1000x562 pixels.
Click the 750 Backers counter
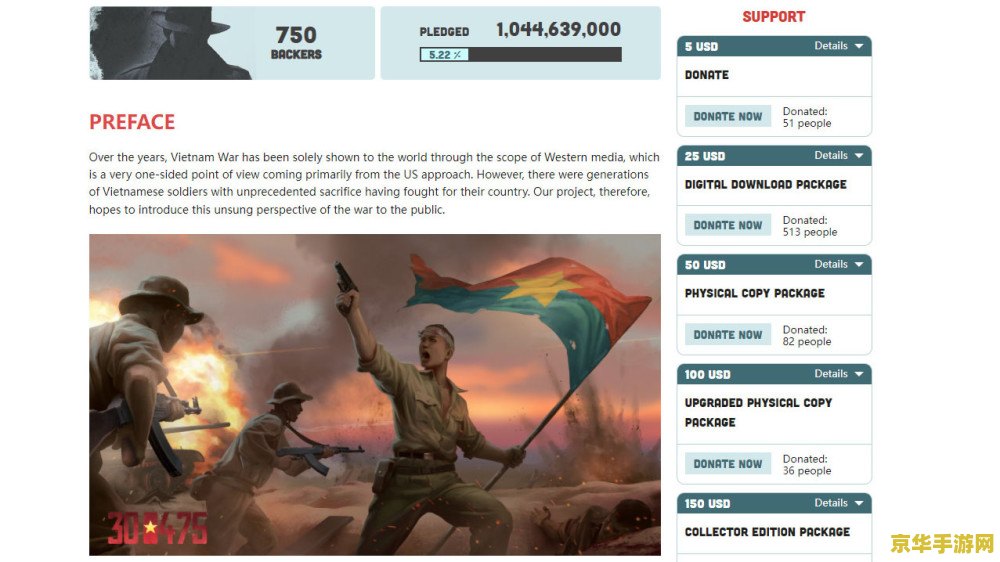coord(296,43)
